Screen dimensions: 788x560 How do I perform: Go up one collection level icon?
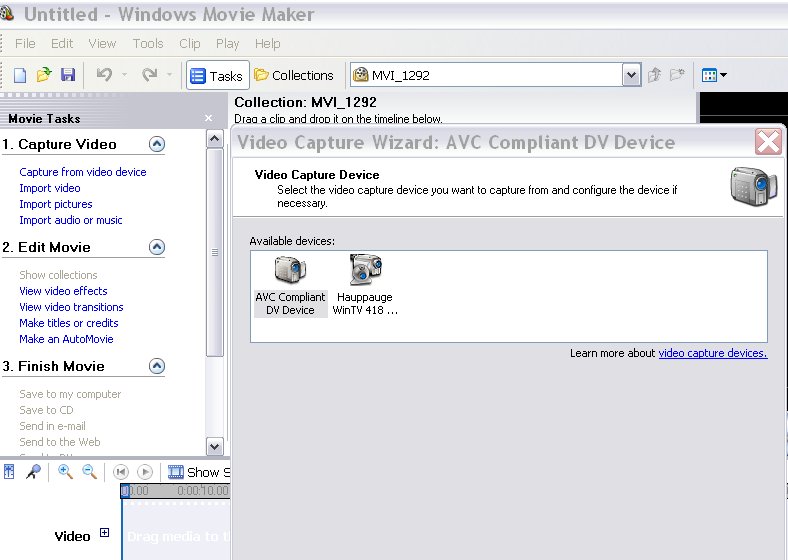654,75
